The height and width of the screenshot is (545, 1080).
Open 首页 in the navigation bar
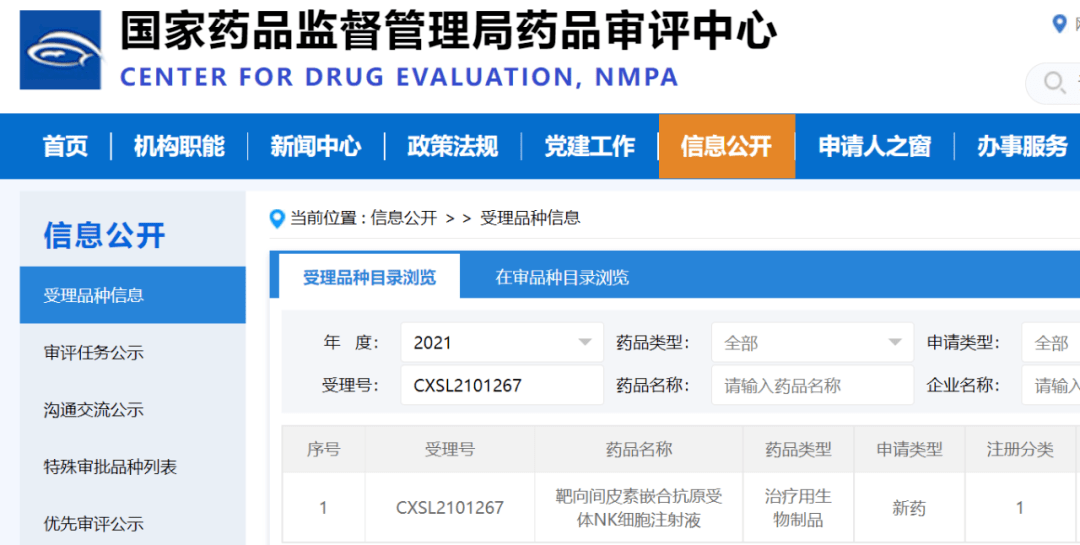pos(66,146)
